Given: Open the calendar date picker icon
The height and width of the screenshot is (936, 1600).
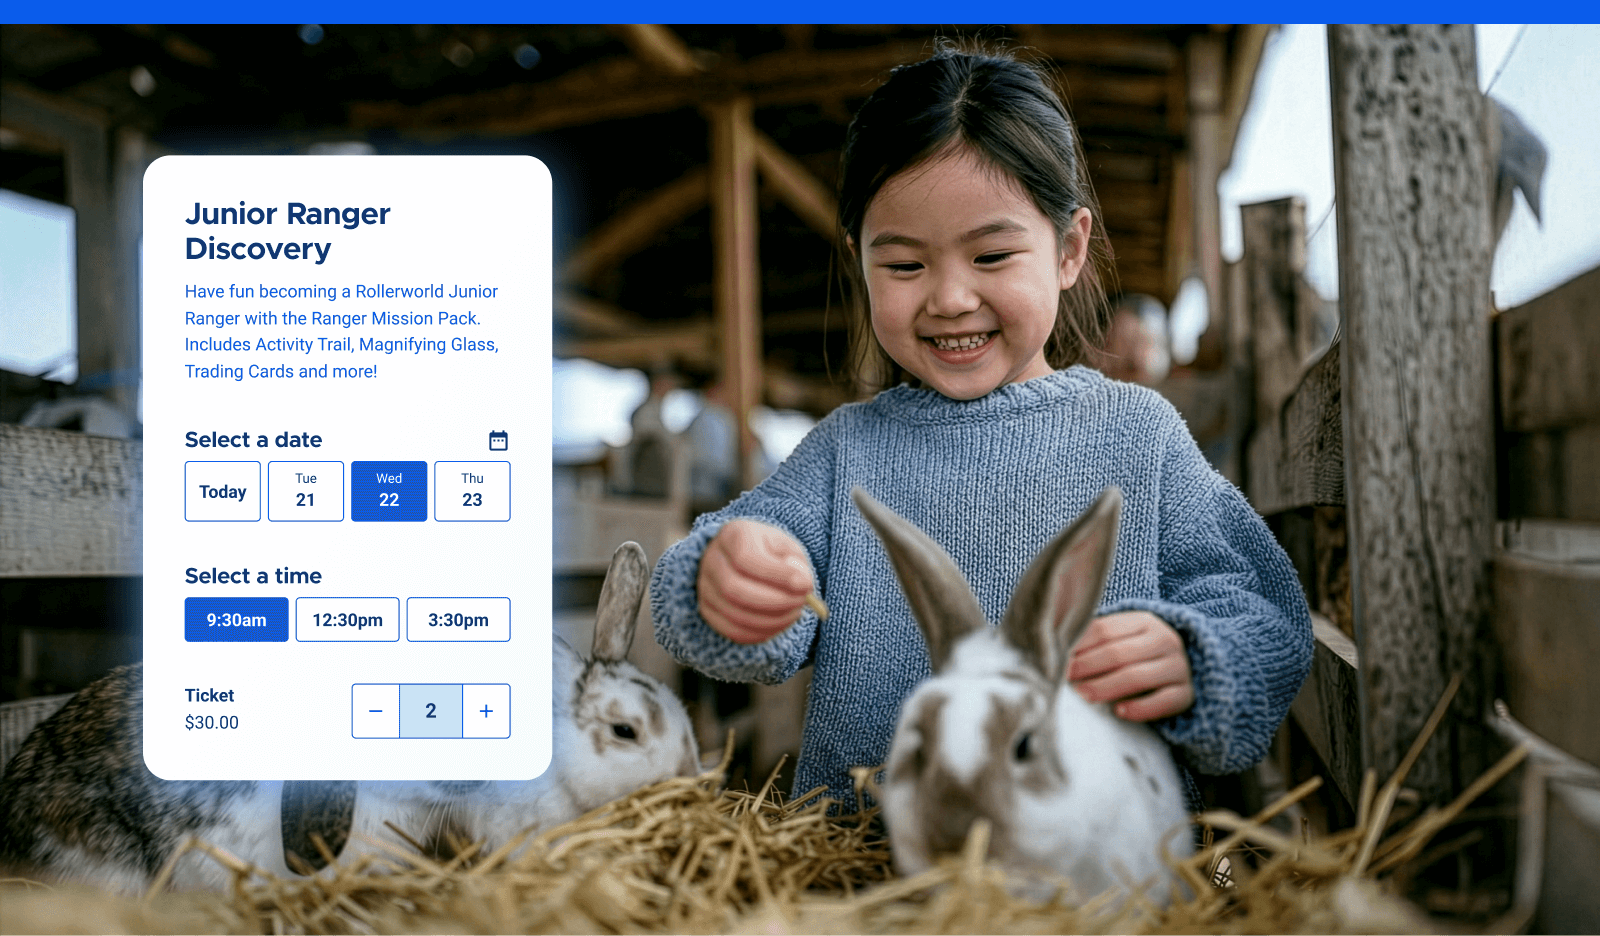Looking at the screenshot, I should point(498,440).
